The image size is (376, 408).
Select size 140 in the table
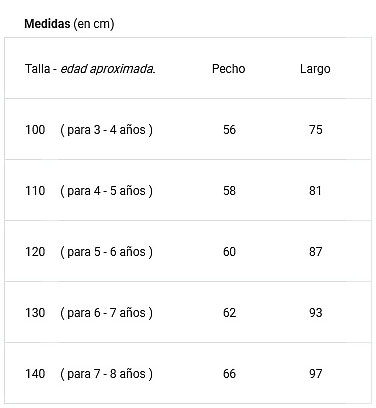click(35, 374)
